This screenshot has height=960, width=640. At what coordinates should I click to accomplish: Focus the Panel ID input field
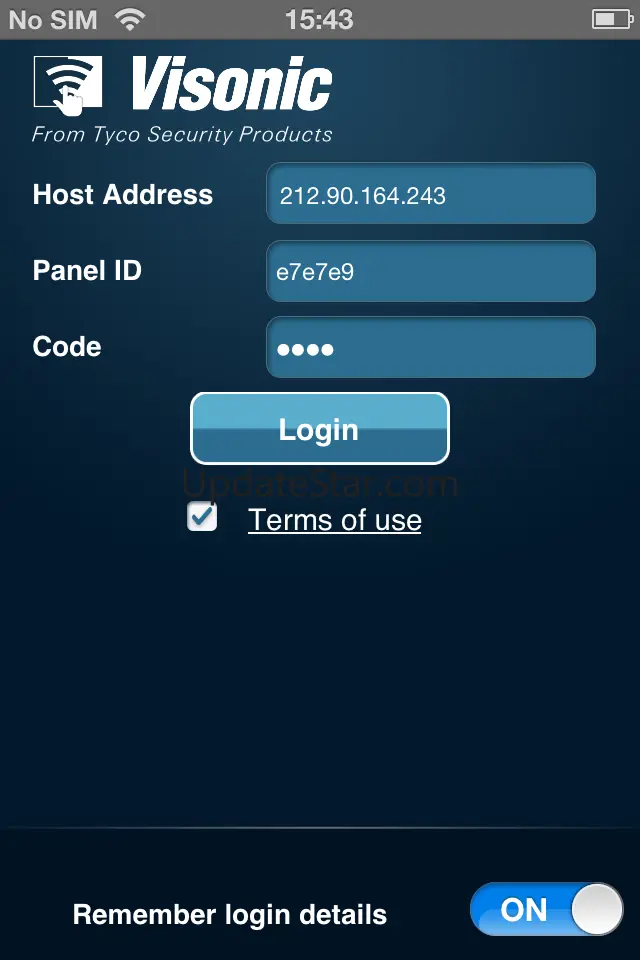click(431, 271)
